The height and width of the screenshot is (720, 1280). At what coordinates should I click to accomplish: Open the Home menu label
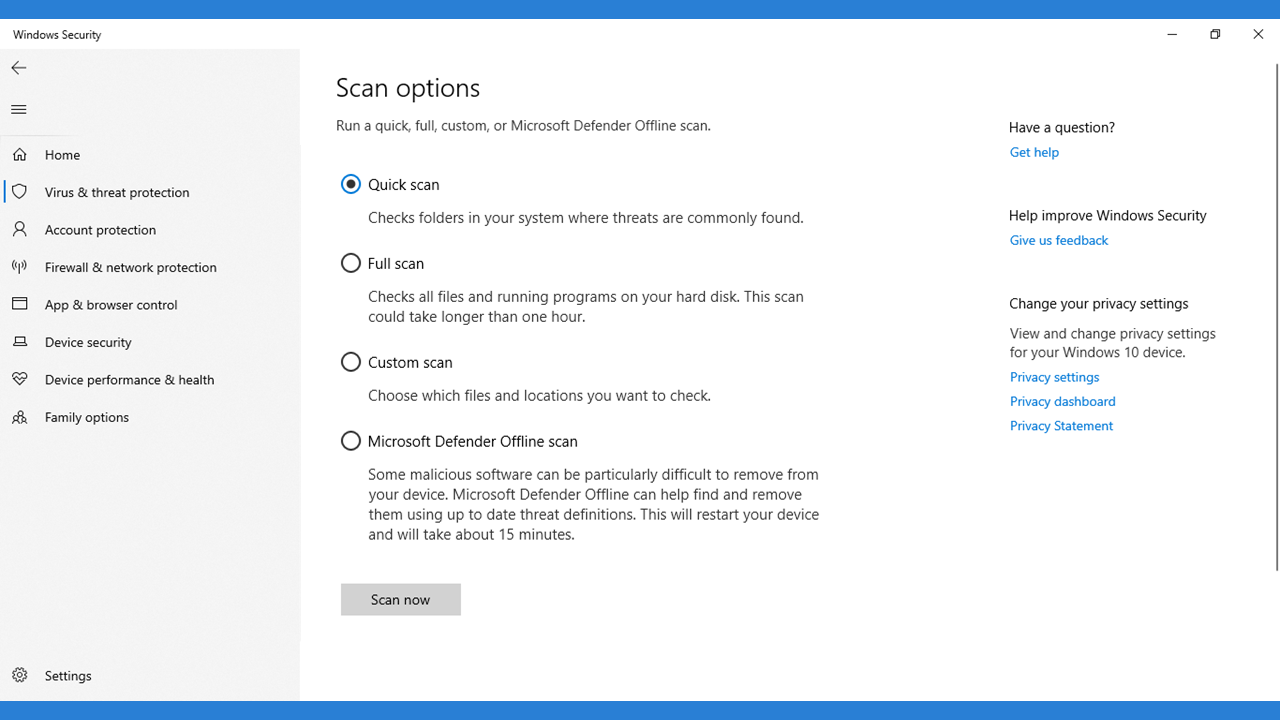(x=62, y=154)
